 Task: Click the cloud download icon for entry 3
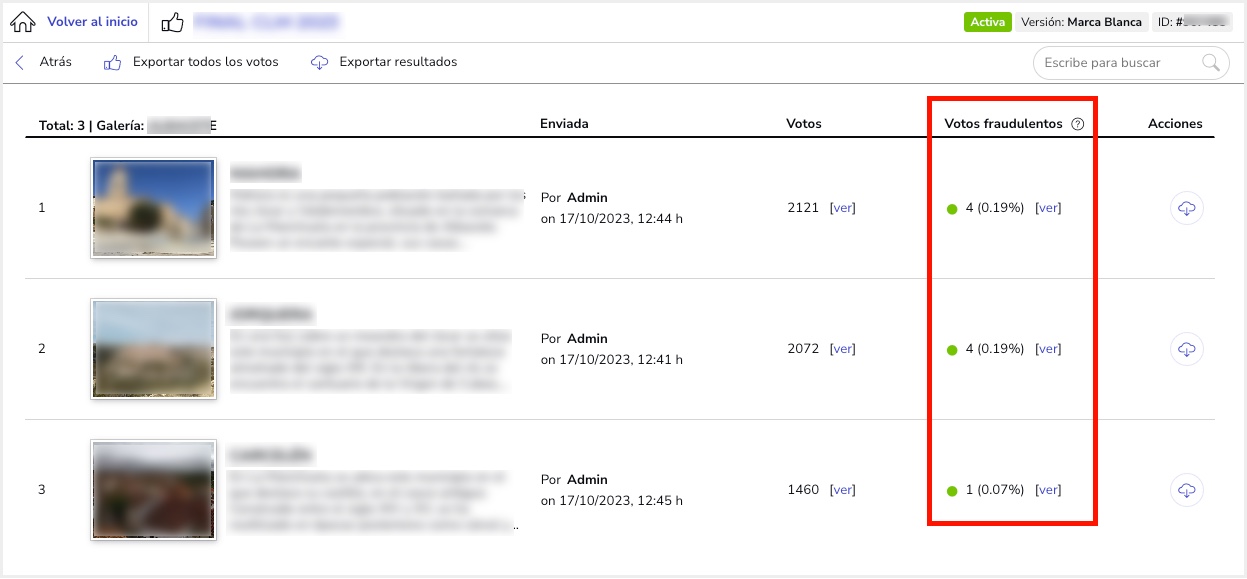point(1186,490)
